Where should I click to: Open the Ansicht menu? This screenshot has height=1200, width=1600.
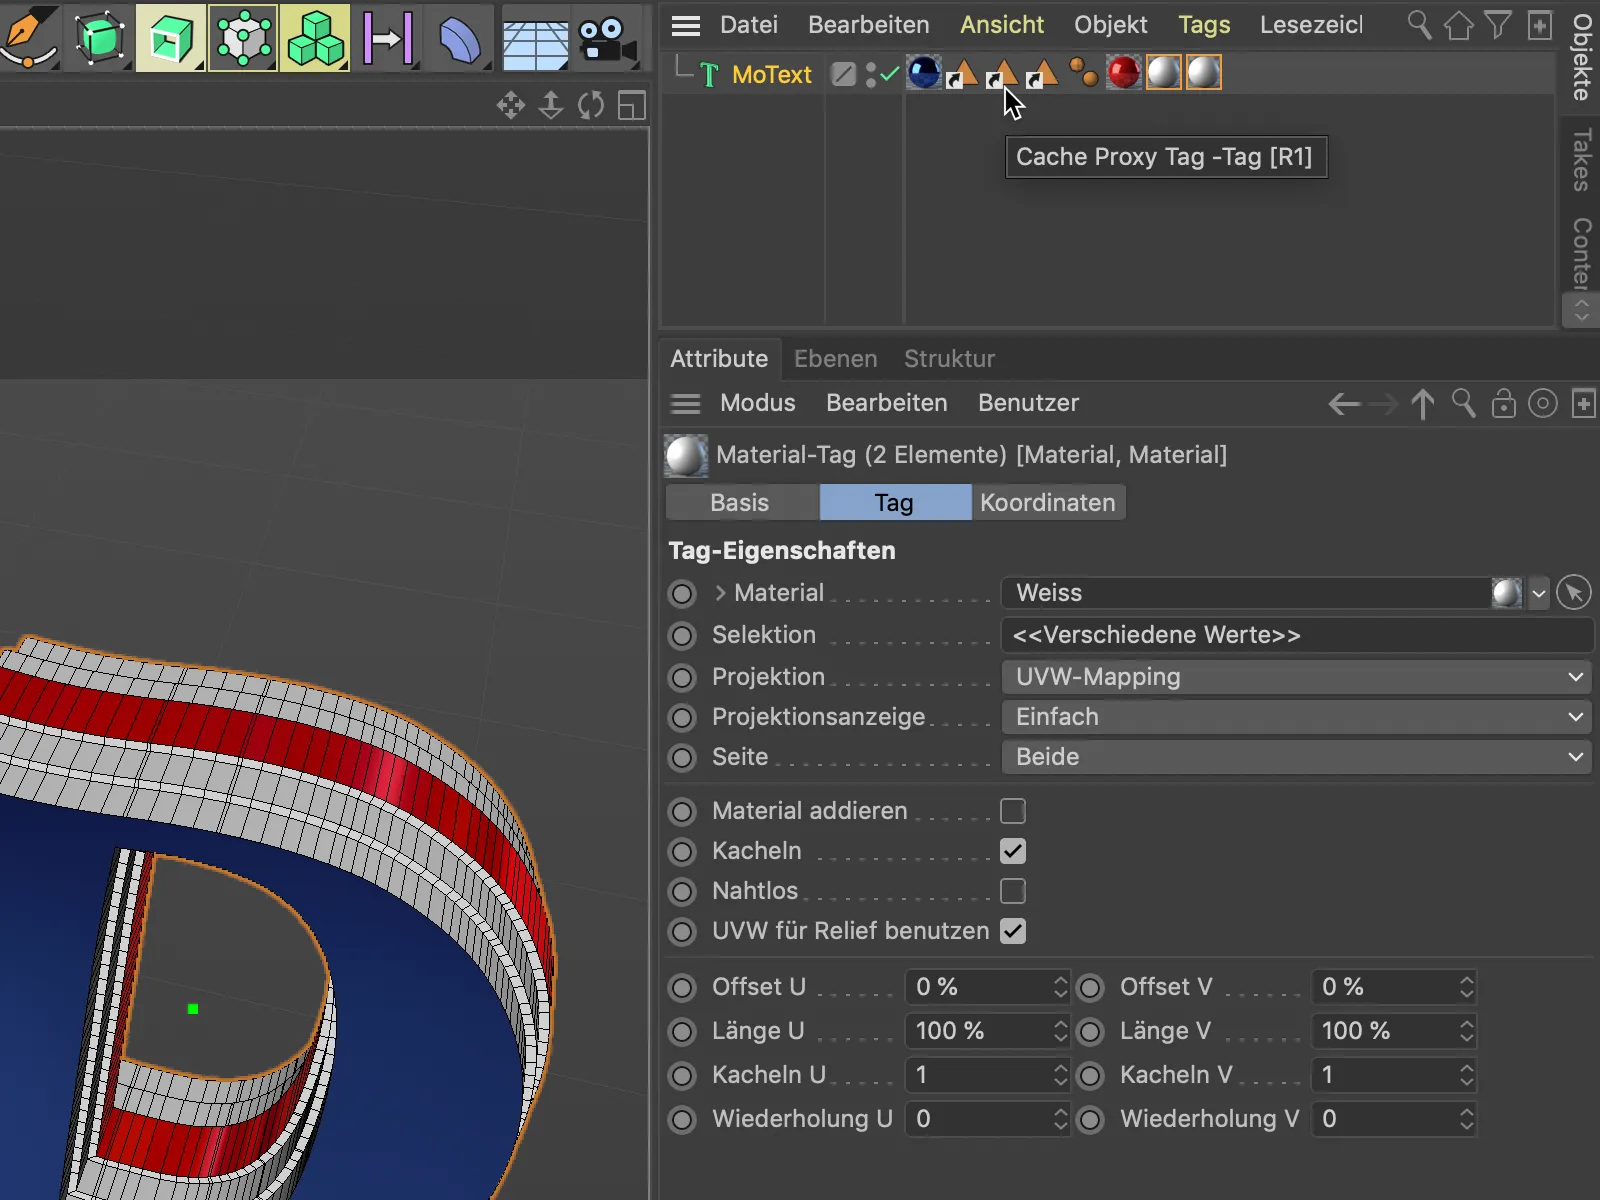point(1002,25)
